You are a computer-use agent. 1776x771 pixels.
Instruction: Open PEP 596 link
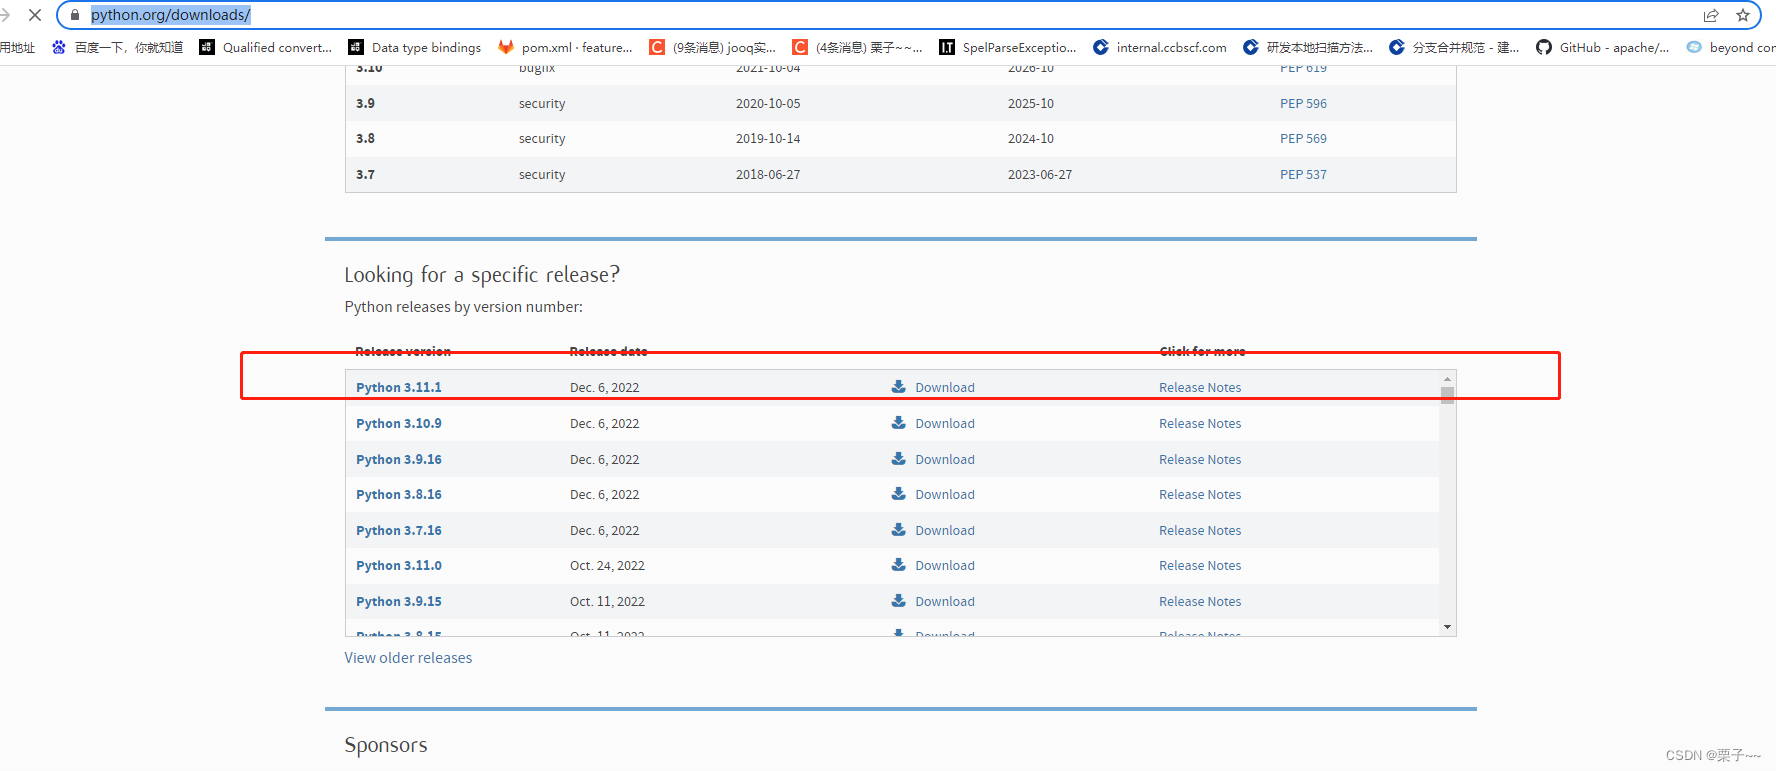(1303, 103)
